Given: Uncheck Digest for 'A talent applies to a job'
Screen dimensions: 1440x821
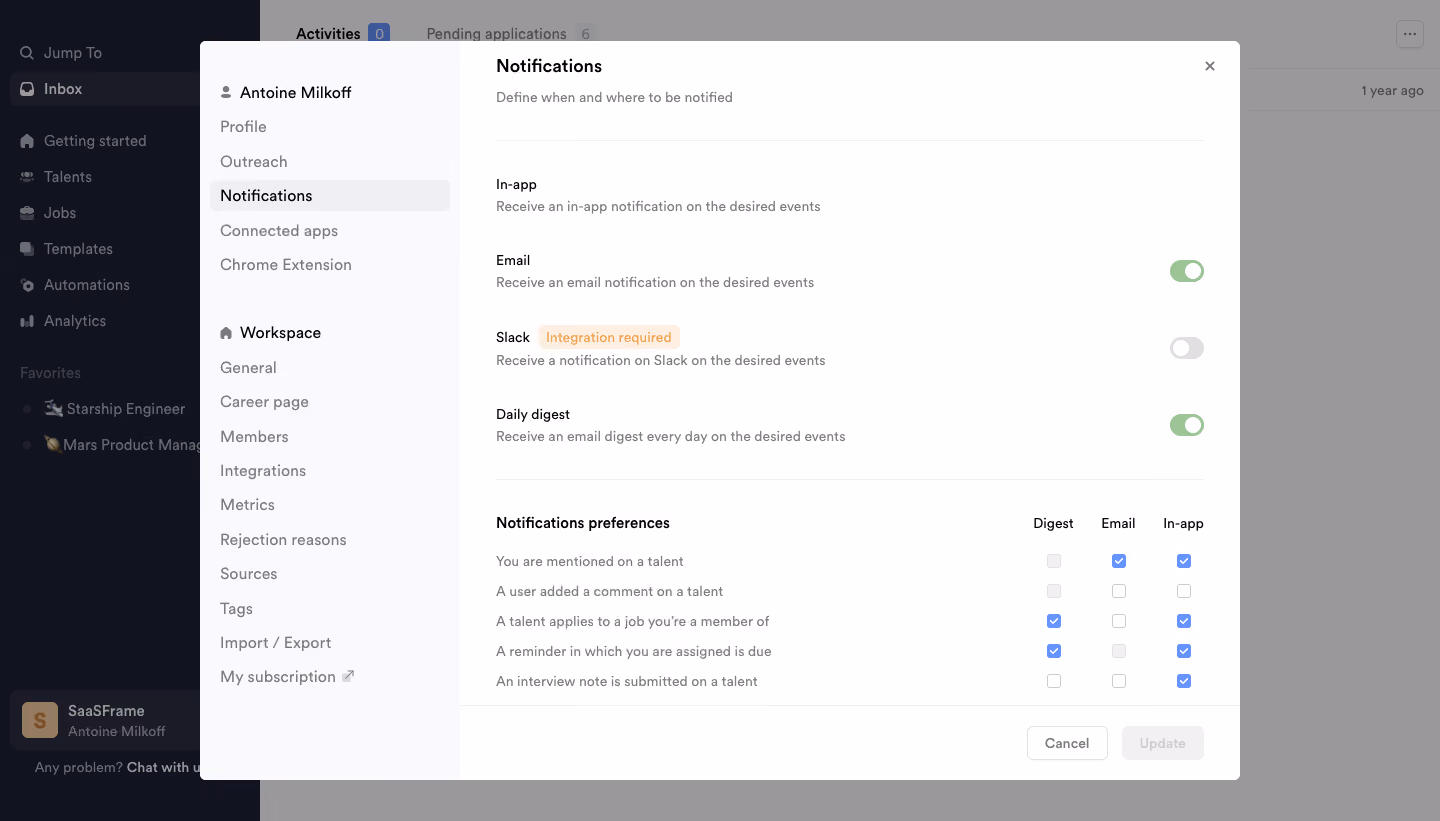Looking at the screenshot, I should click(1054, 621).
